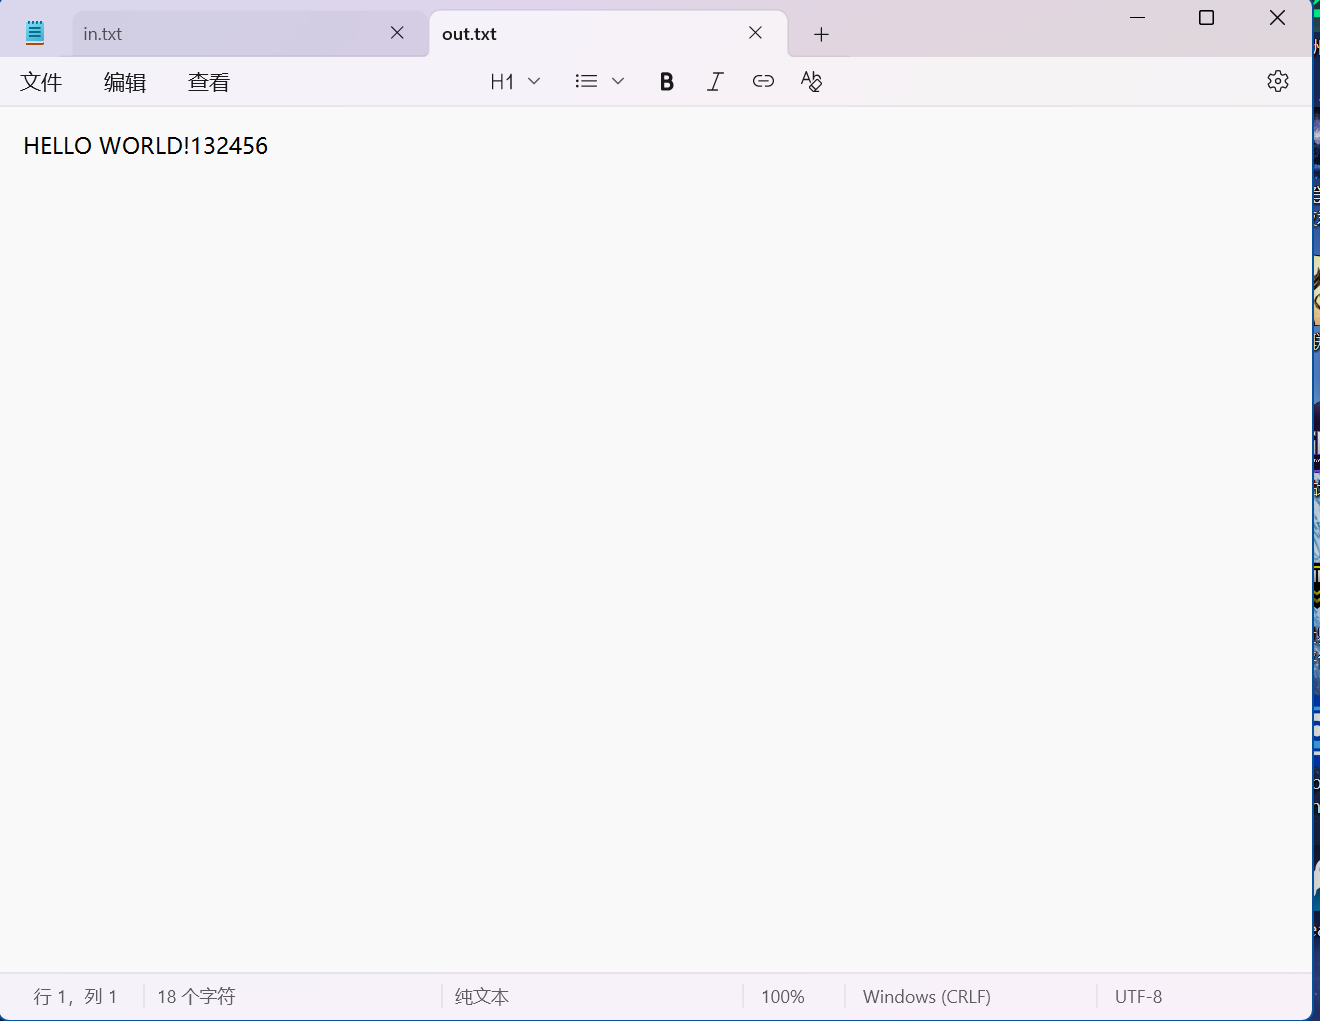
Task: Close the out.txt tab
Action: [755, 33]
